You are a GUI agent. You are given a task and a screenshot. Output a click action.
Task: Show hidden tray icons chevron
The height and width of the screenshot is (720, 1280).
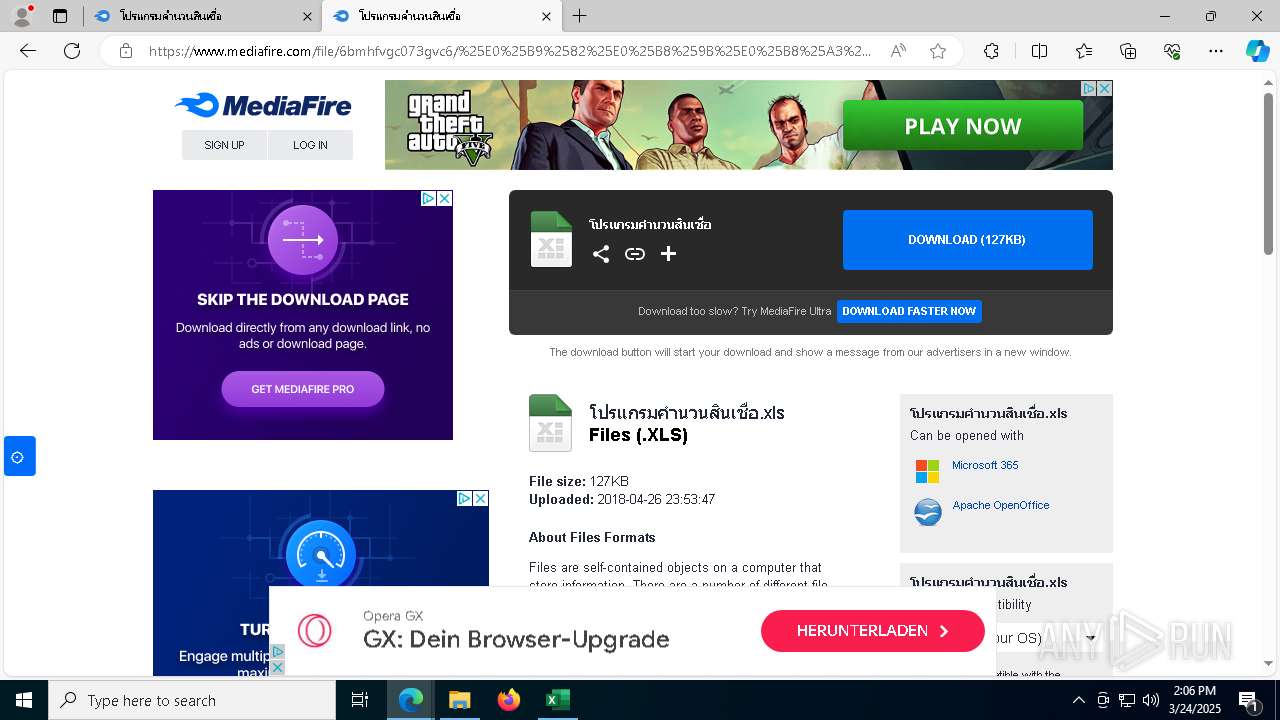[x=1078, y=700]
